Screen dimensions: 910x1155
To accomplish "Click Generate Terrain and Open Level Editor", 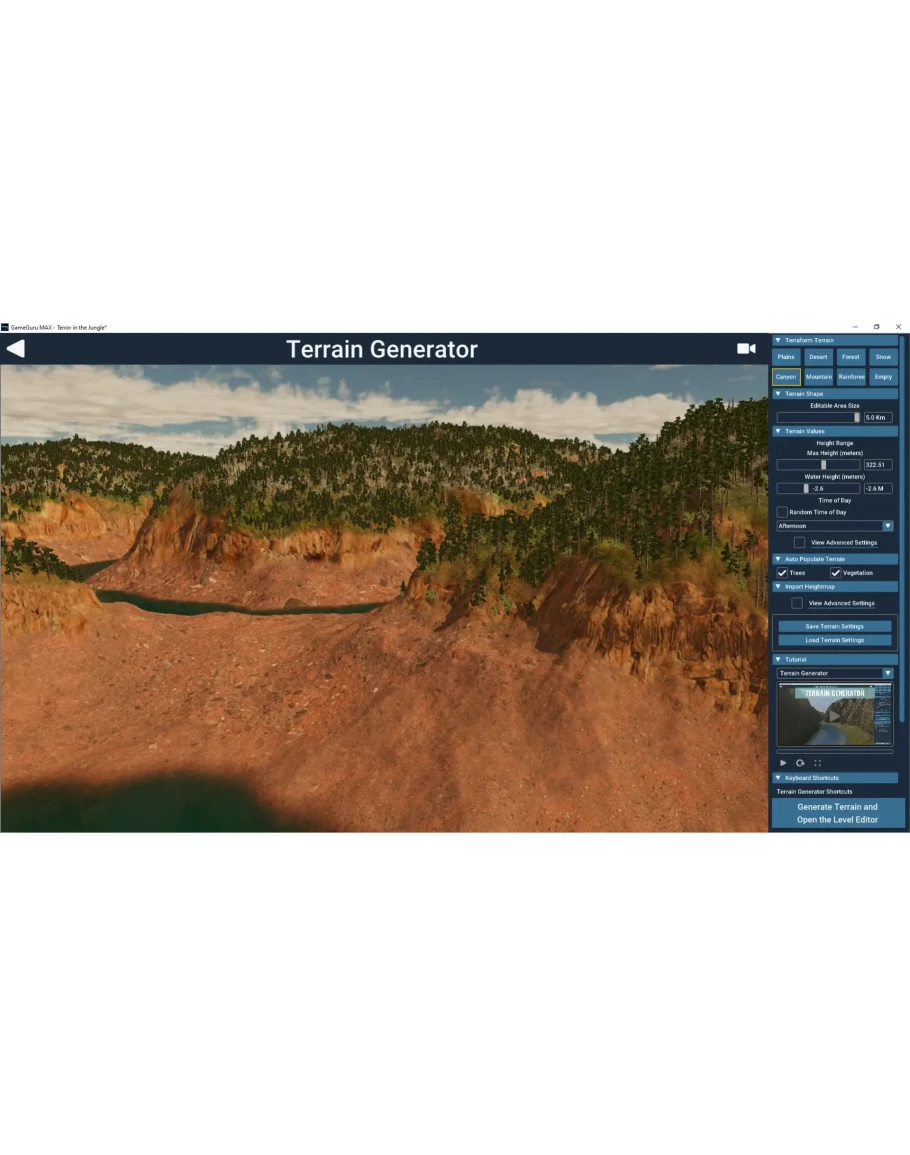I will click(837, 813).
